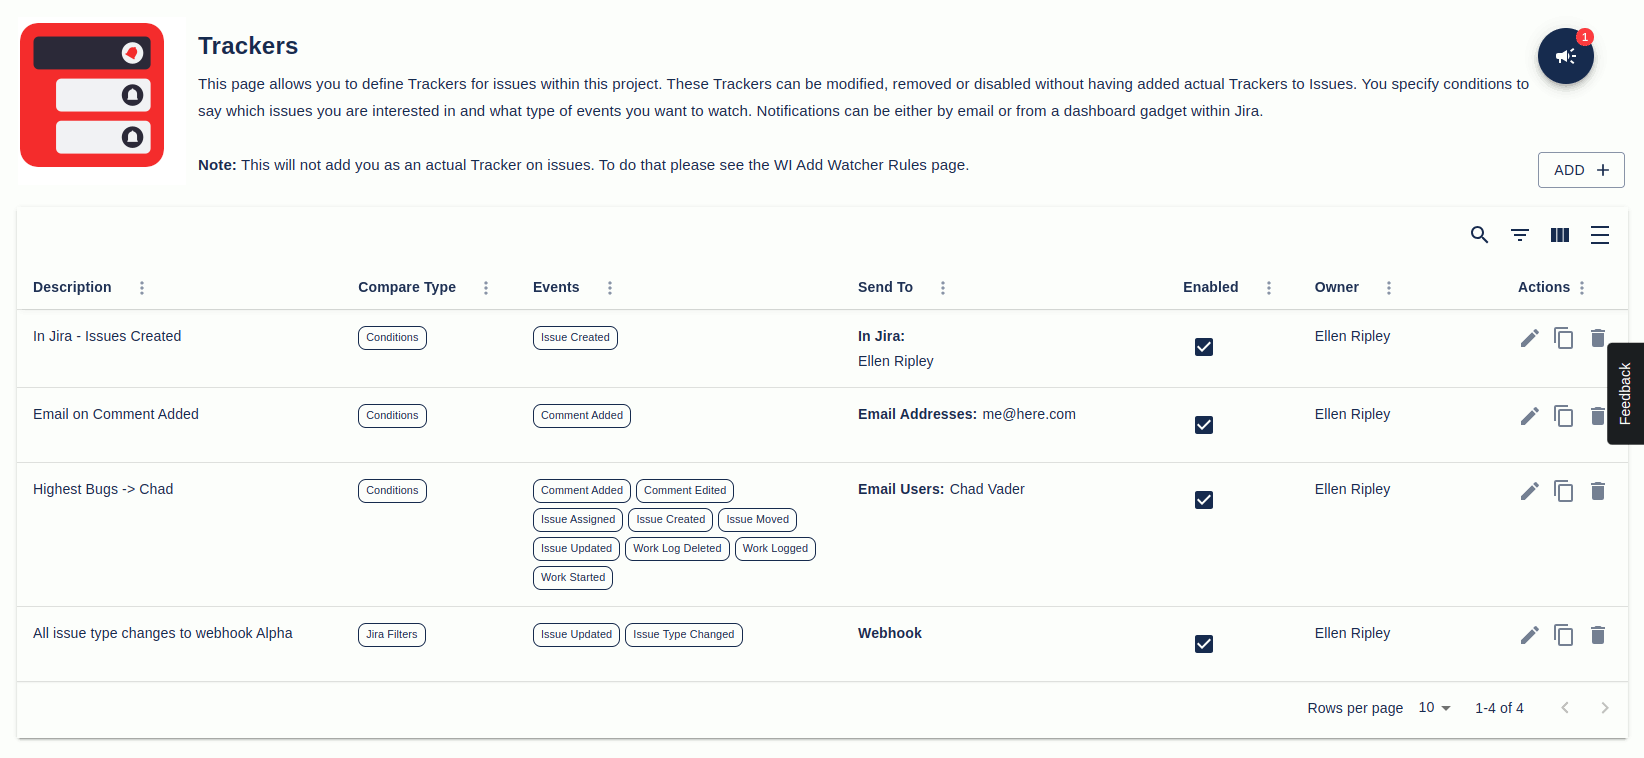Open the Rows per page dropdown
This screenshot has width=1644, height=758.
[1433, 708]
